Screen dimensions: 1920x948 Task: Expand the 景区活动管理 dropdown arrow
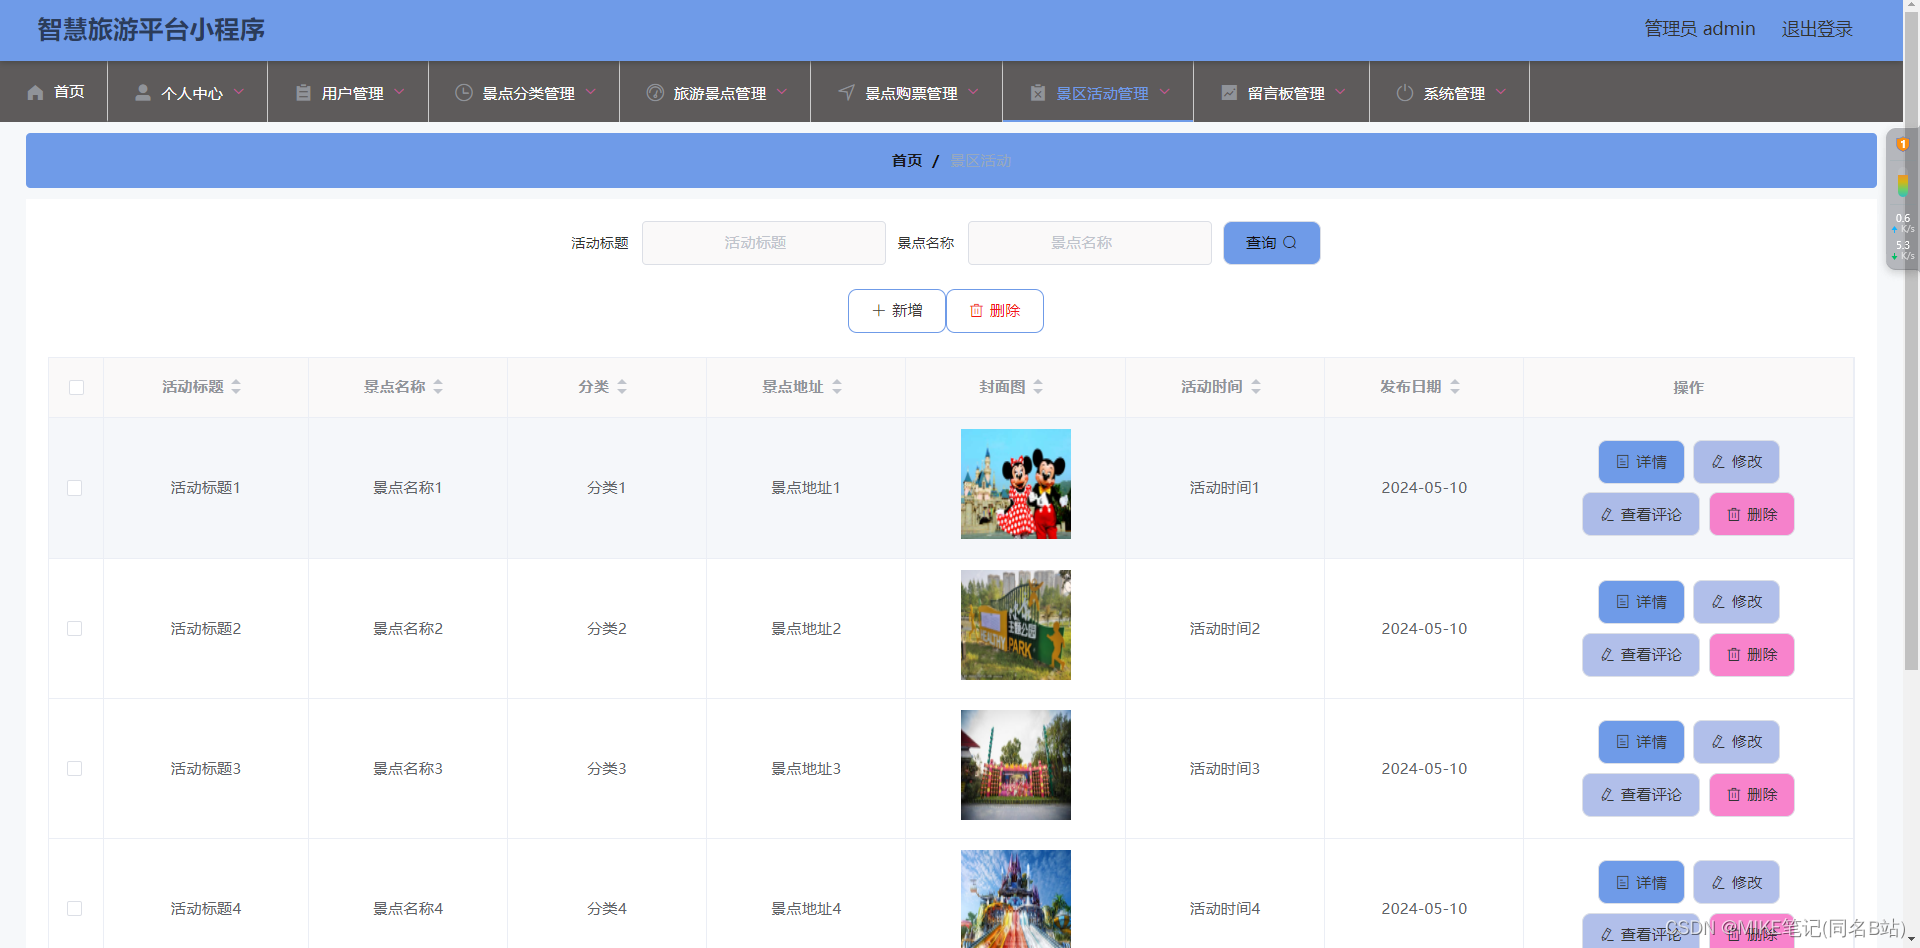[1165, 92]
